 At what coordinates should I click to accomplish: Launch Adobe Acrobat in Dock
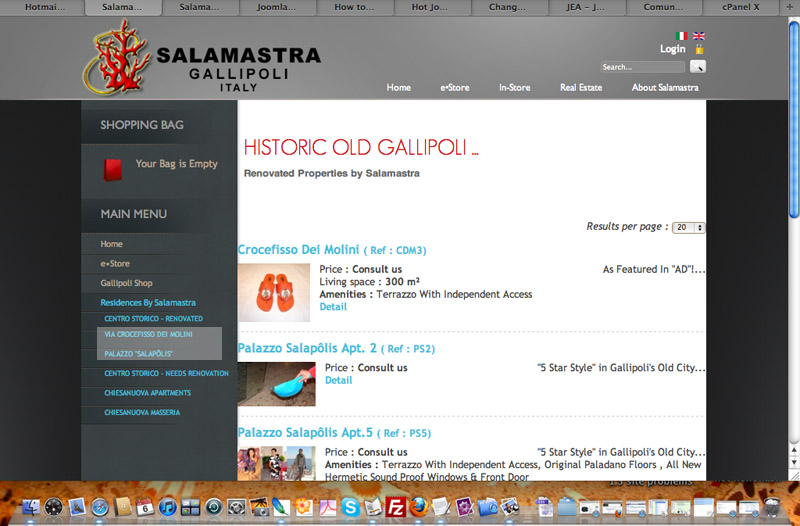pyautogui.click(x=327, y=507)
